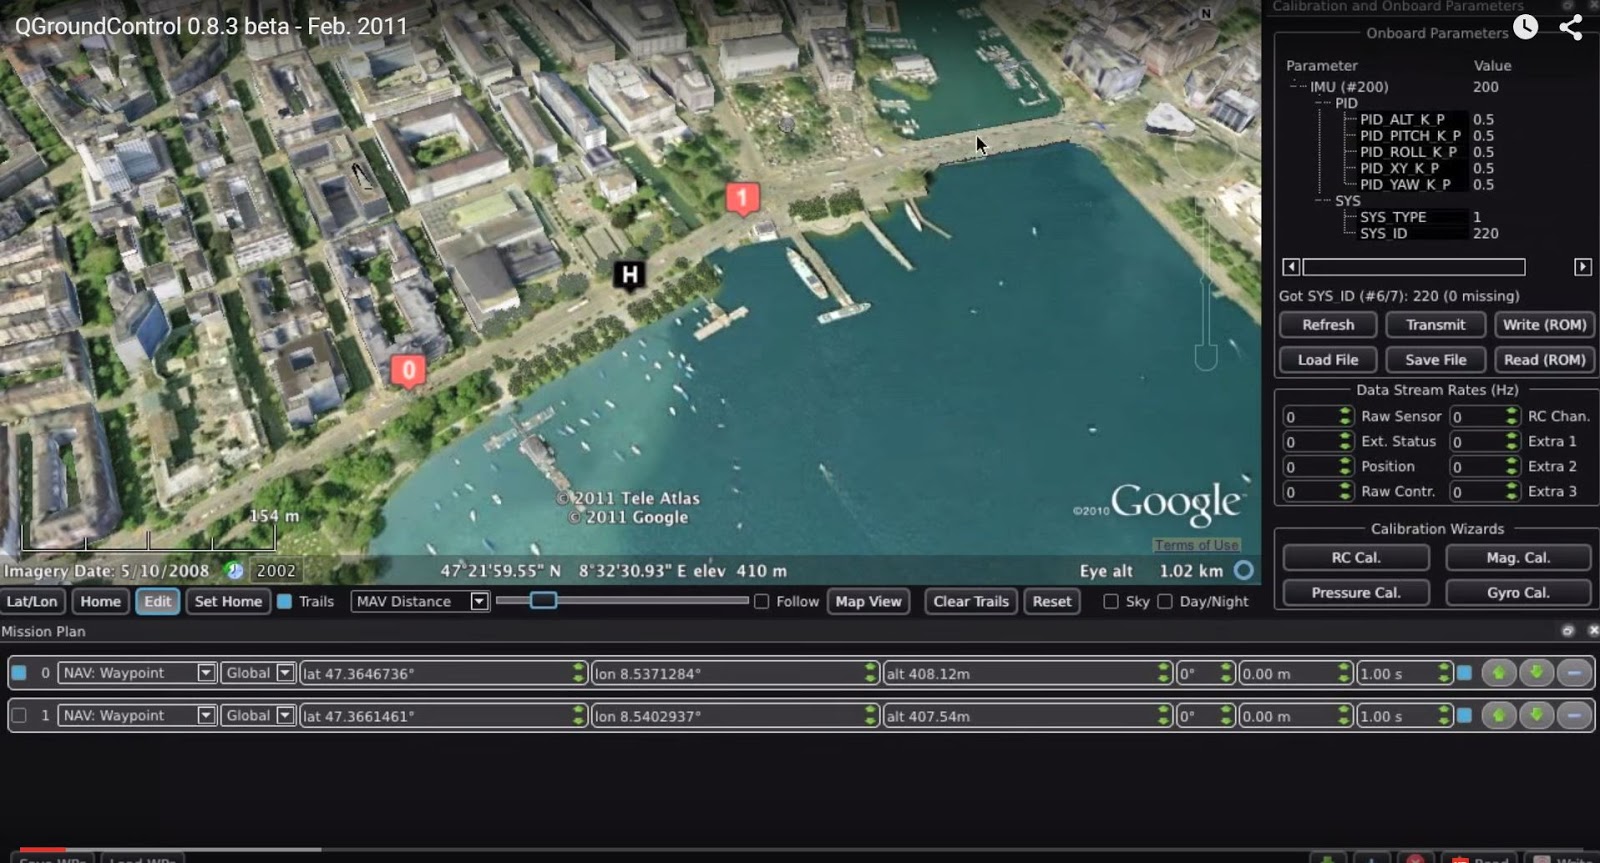Enable the Sky checkbox

(x=1111, y=601)
